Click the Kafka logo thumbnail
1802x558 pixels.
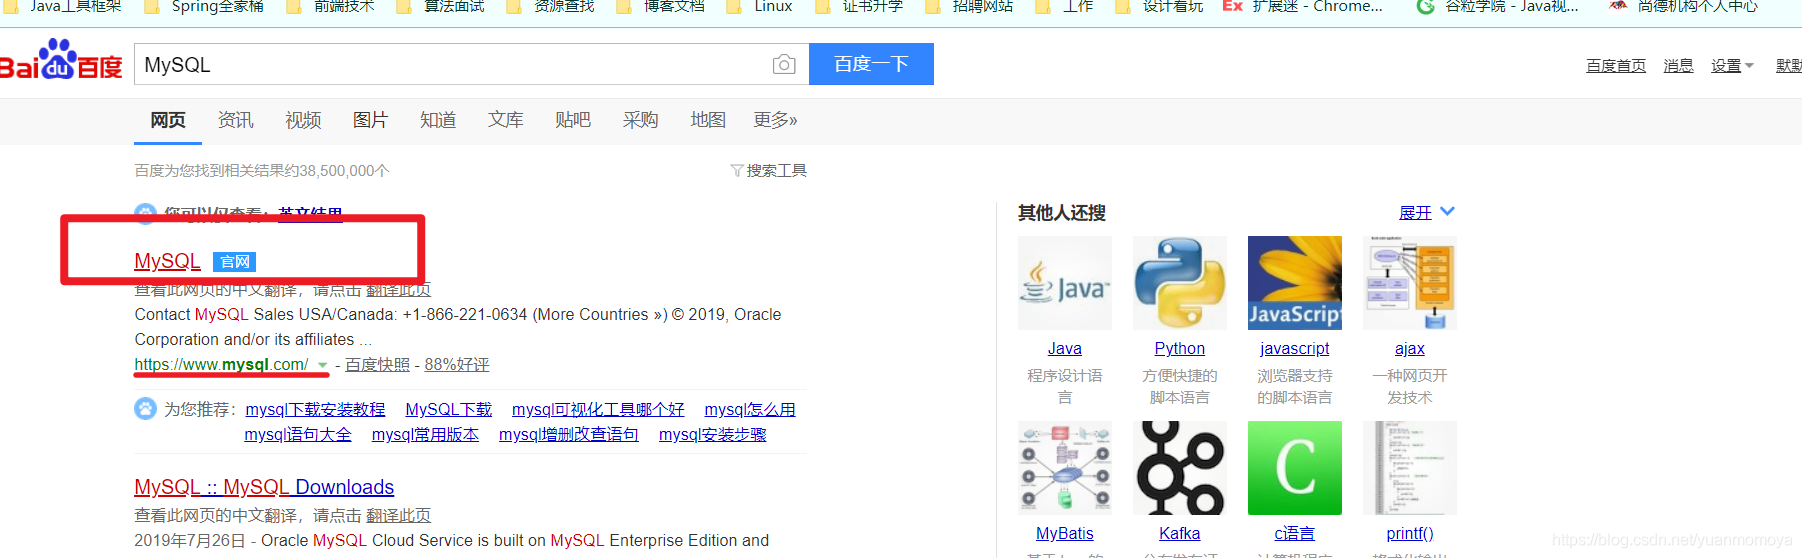click(1180, 468)
